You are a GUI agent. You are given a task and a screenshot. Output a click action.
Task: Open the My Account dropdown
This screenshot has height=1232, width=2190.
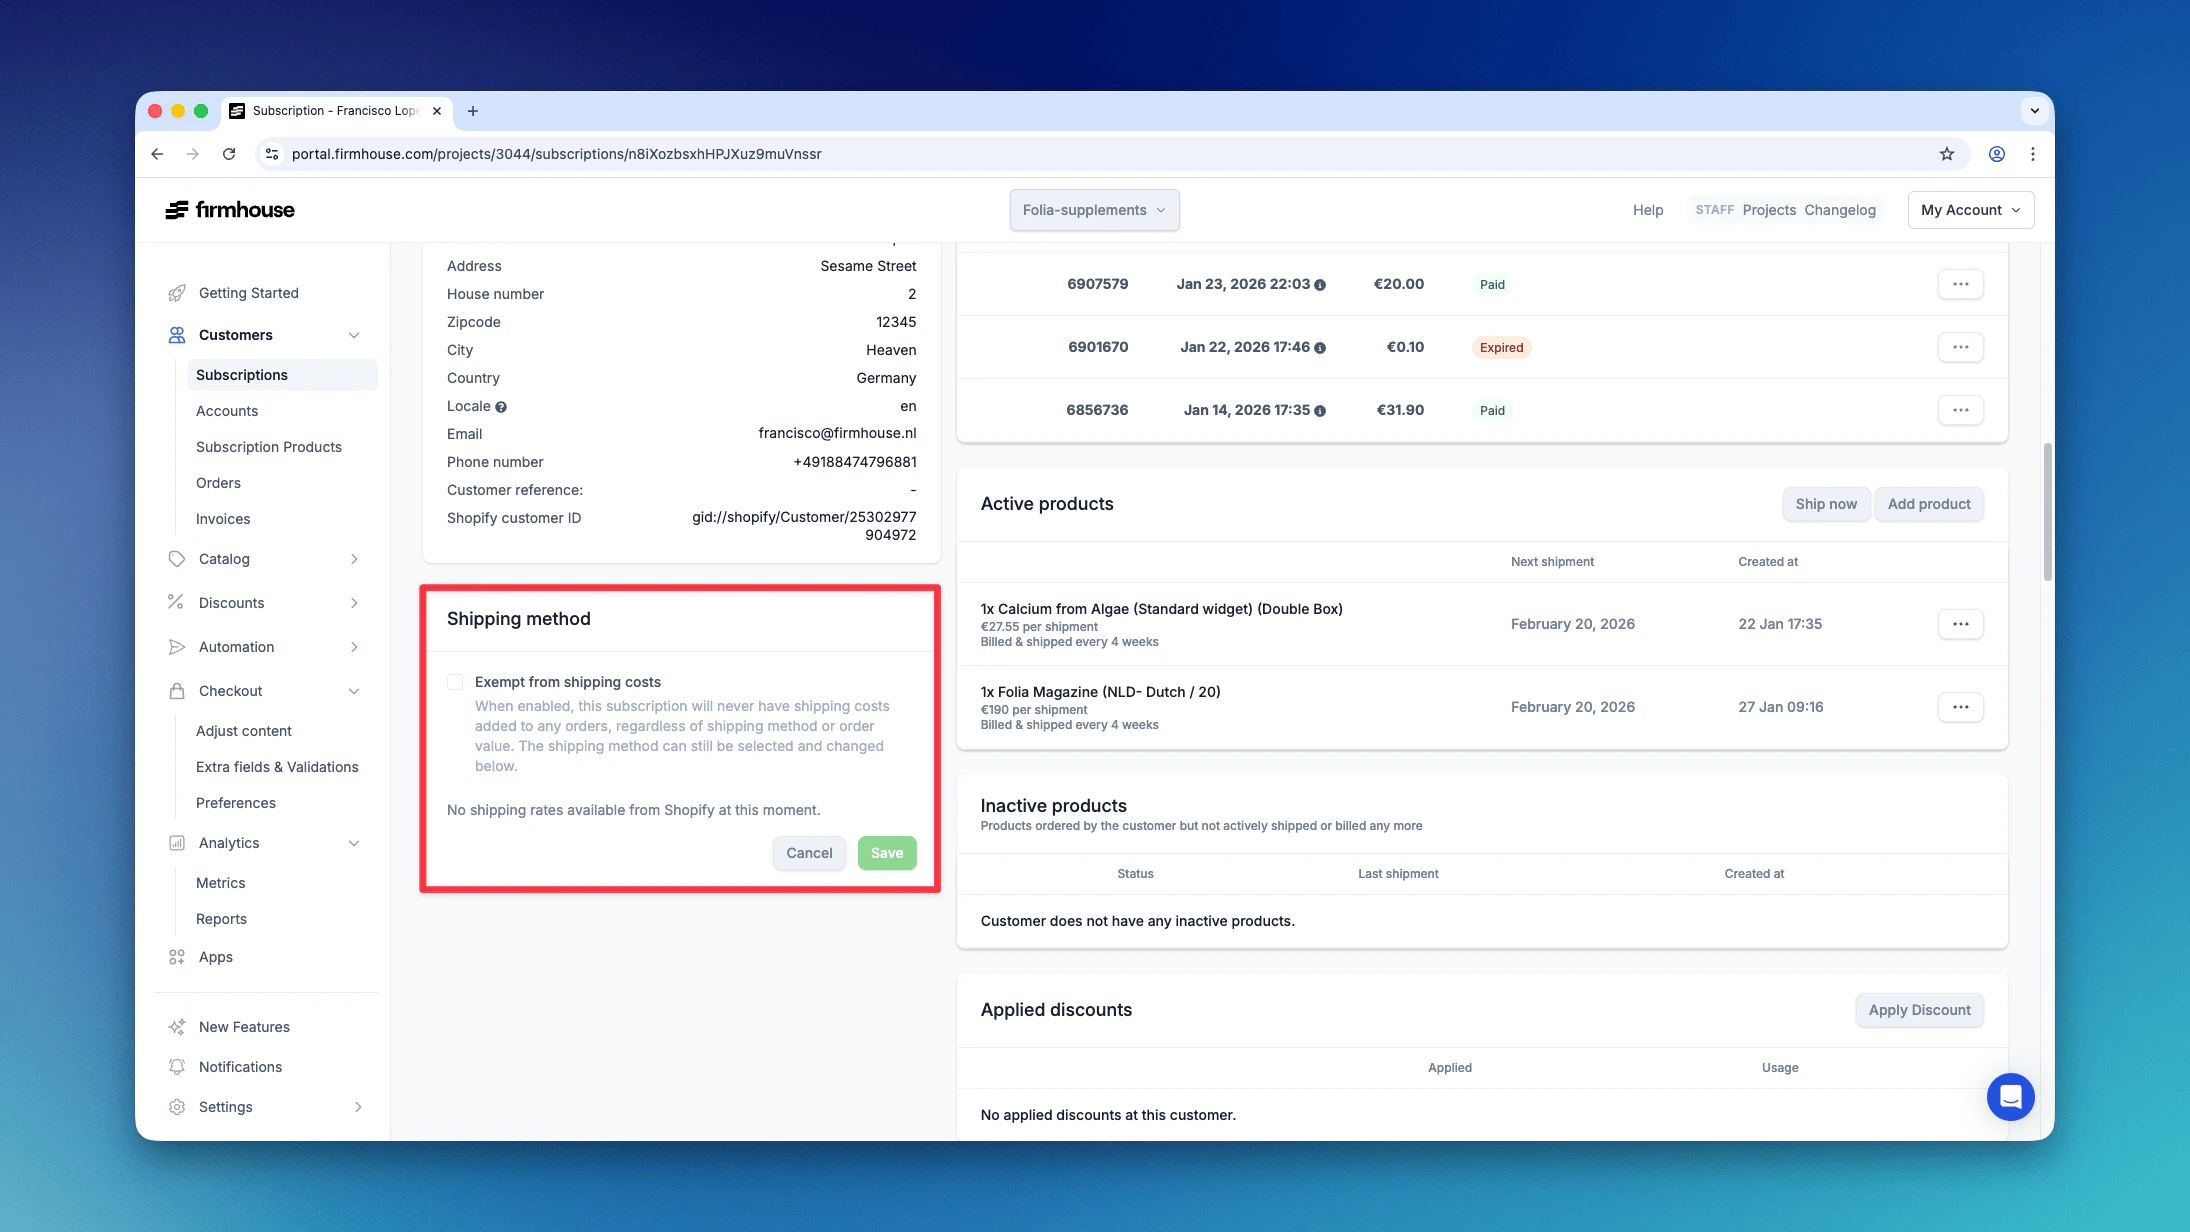click(x=1970, y=210)
